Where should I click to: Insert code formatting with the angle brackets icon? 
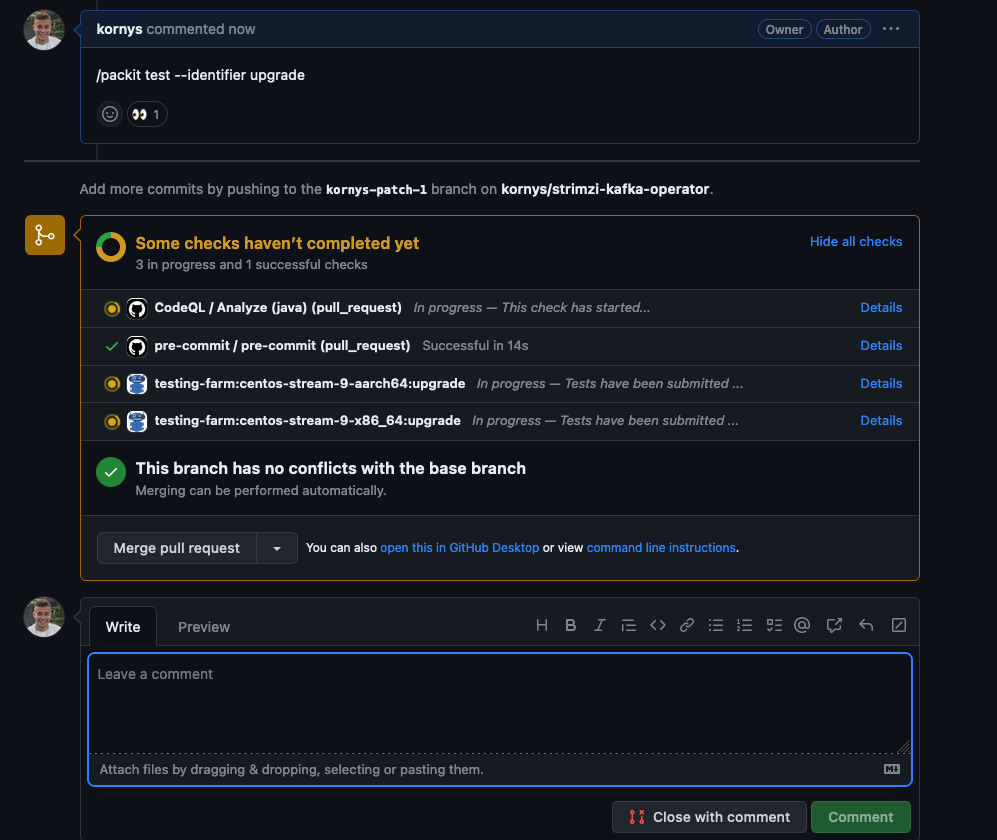(658, 626)
